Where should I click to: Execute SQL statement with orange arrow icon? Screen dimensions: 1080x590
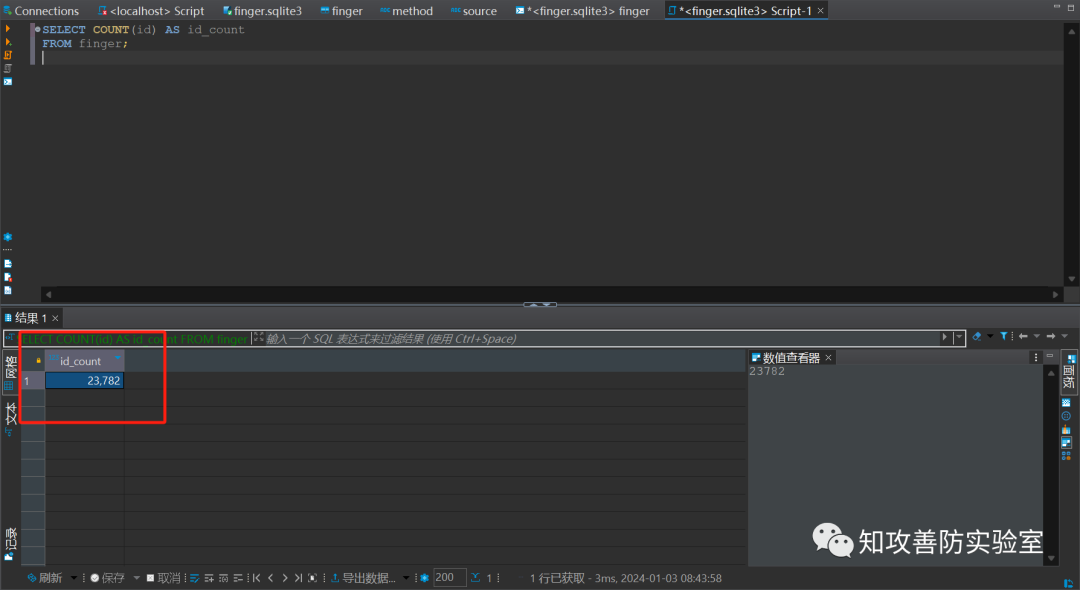(8, 29)
